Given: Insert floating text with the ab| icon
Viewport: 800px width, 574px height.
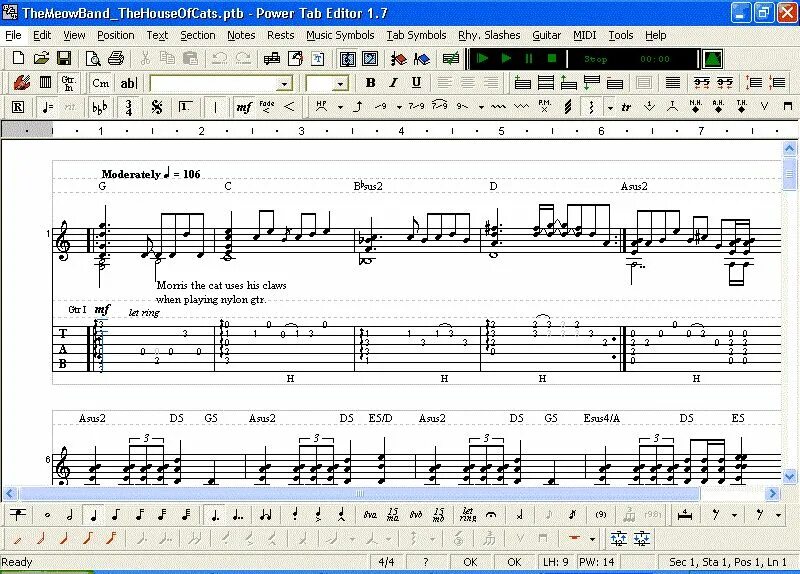Looking at the screenshot, I should (129, 82).
